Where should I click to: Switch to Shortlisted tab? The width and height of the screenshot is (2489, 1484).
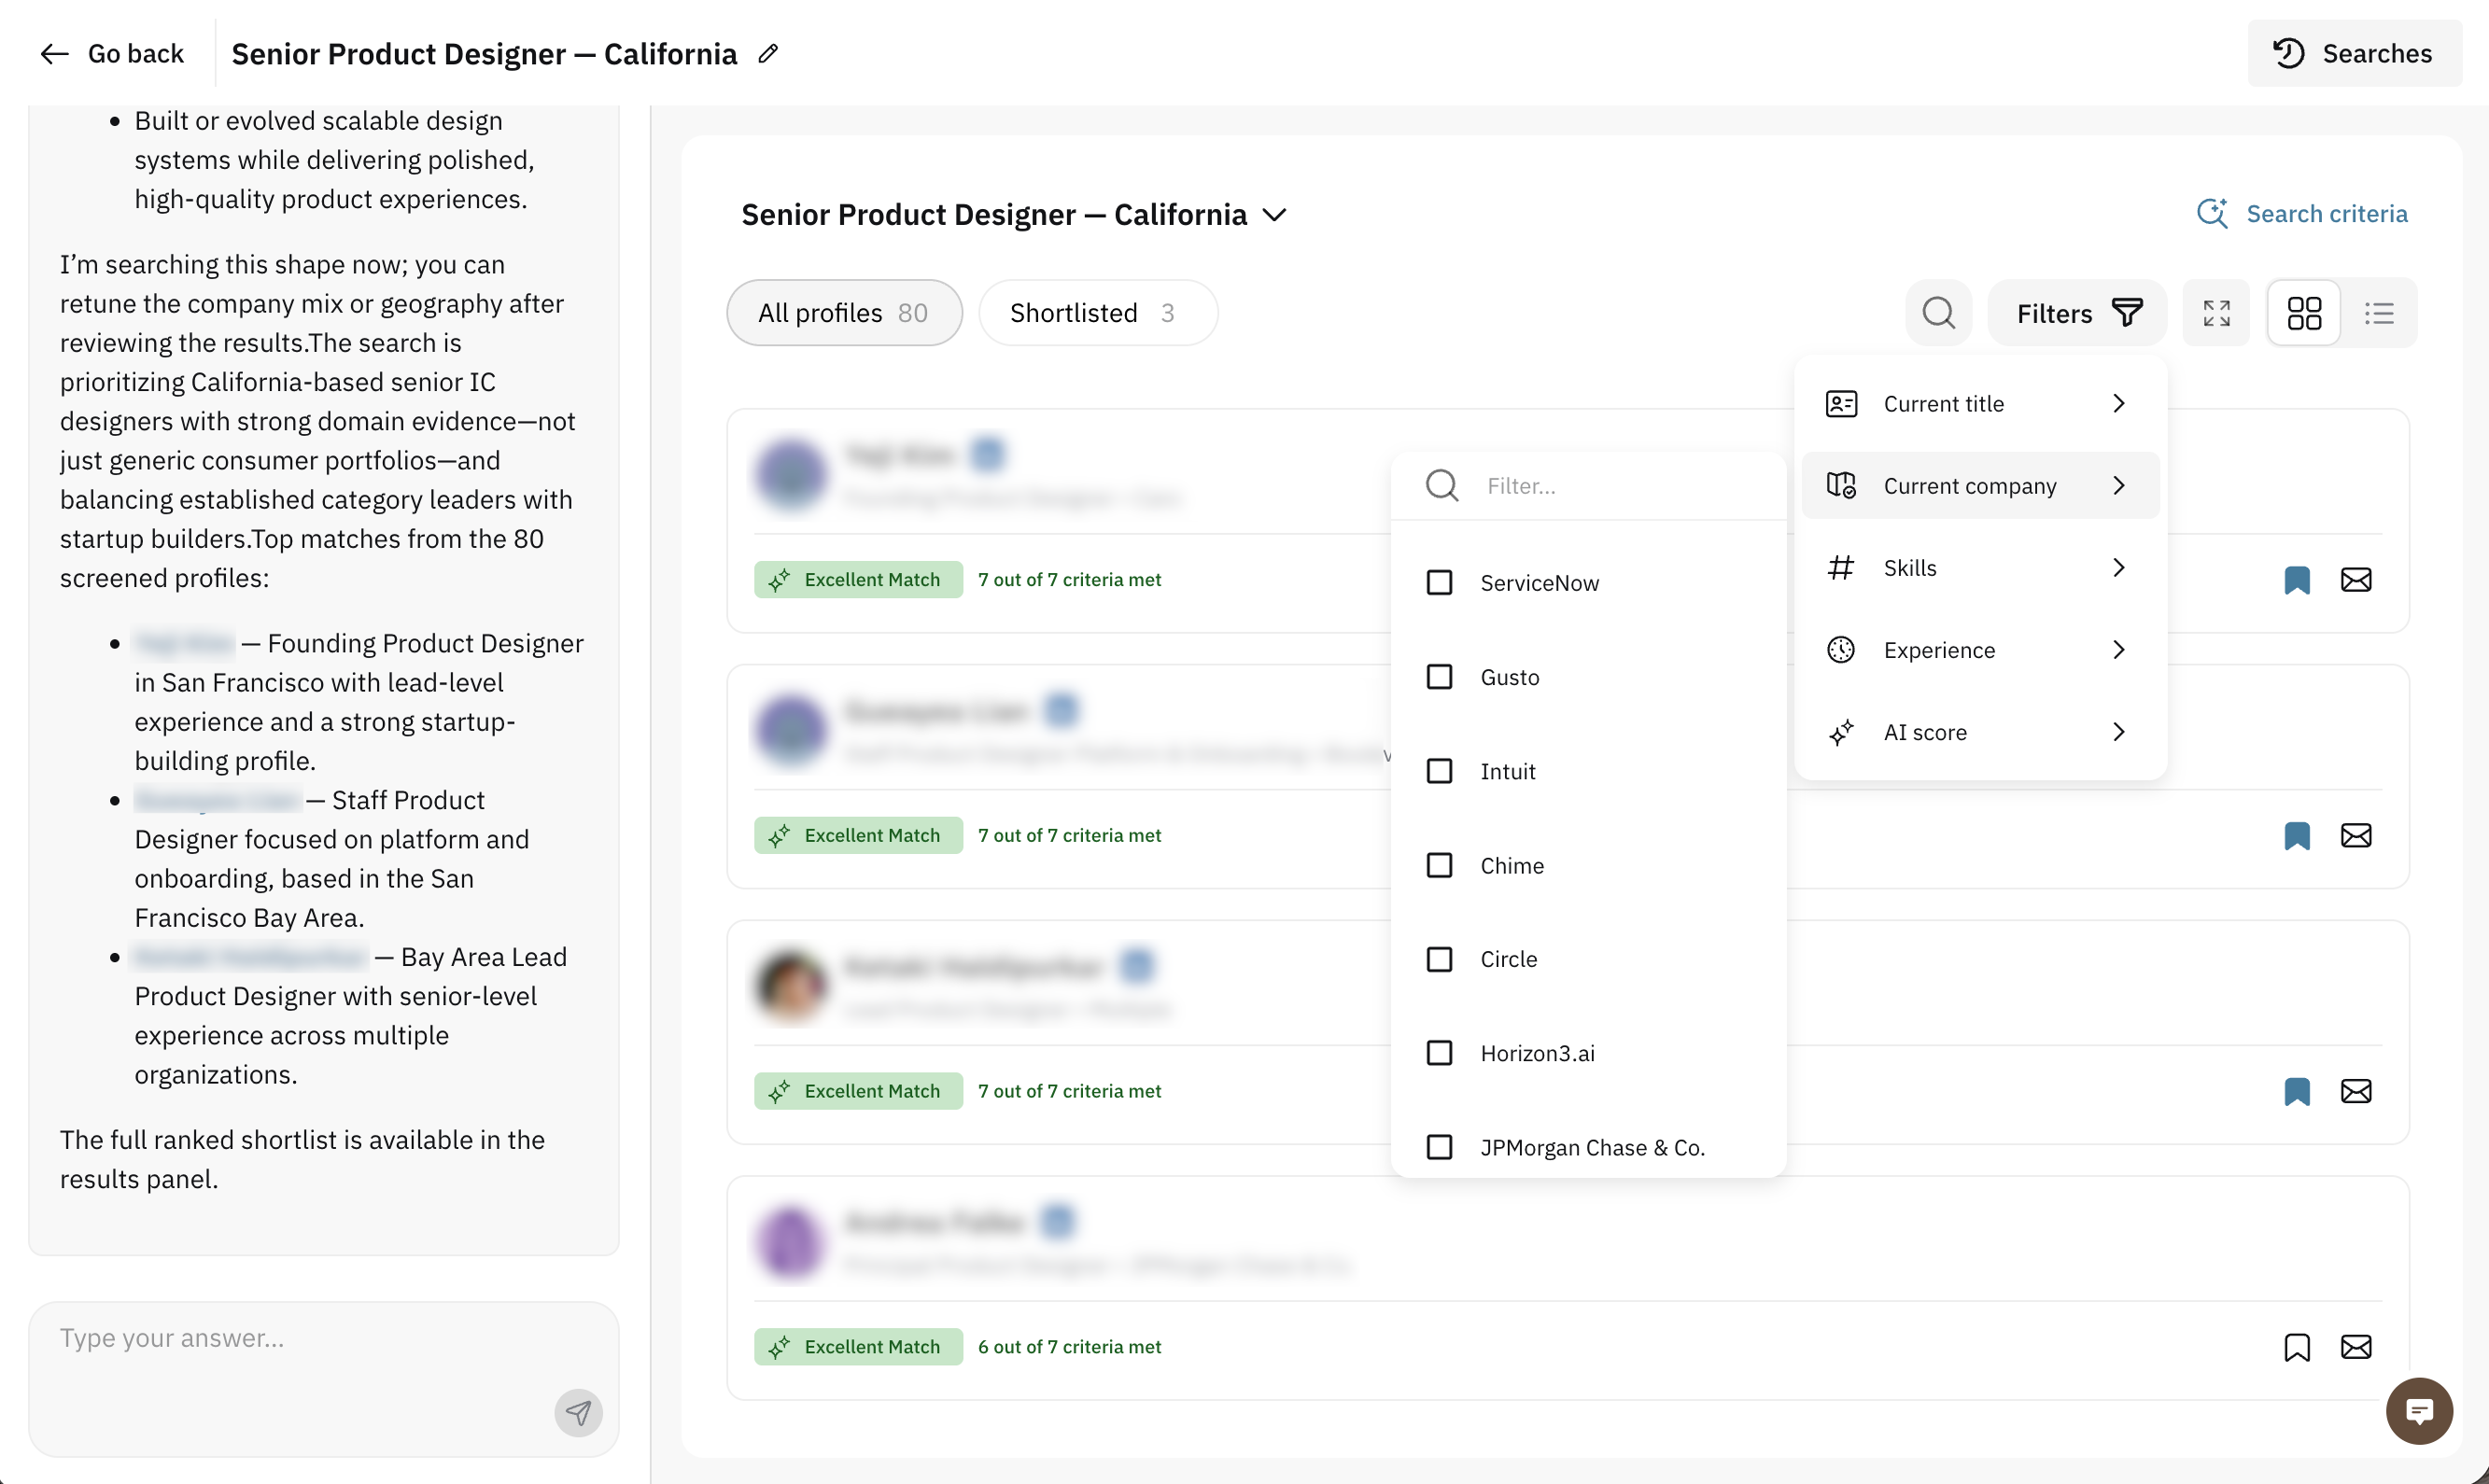pyautogui.click(x=1098, y=313)
